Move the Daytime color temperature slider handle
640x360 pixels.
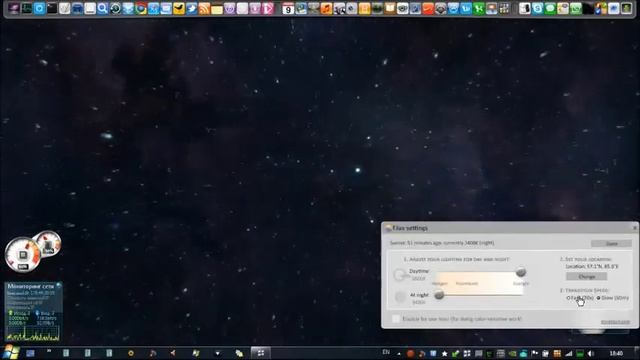pos(520,272)
